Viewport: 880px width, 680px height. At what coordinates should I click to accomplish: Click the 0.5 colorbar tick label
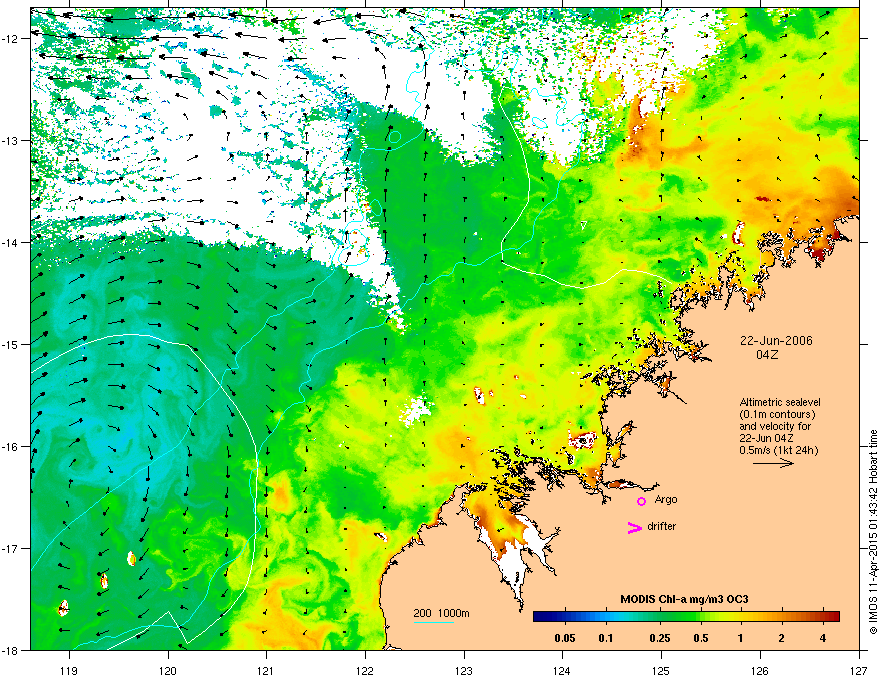click(700, 638)
